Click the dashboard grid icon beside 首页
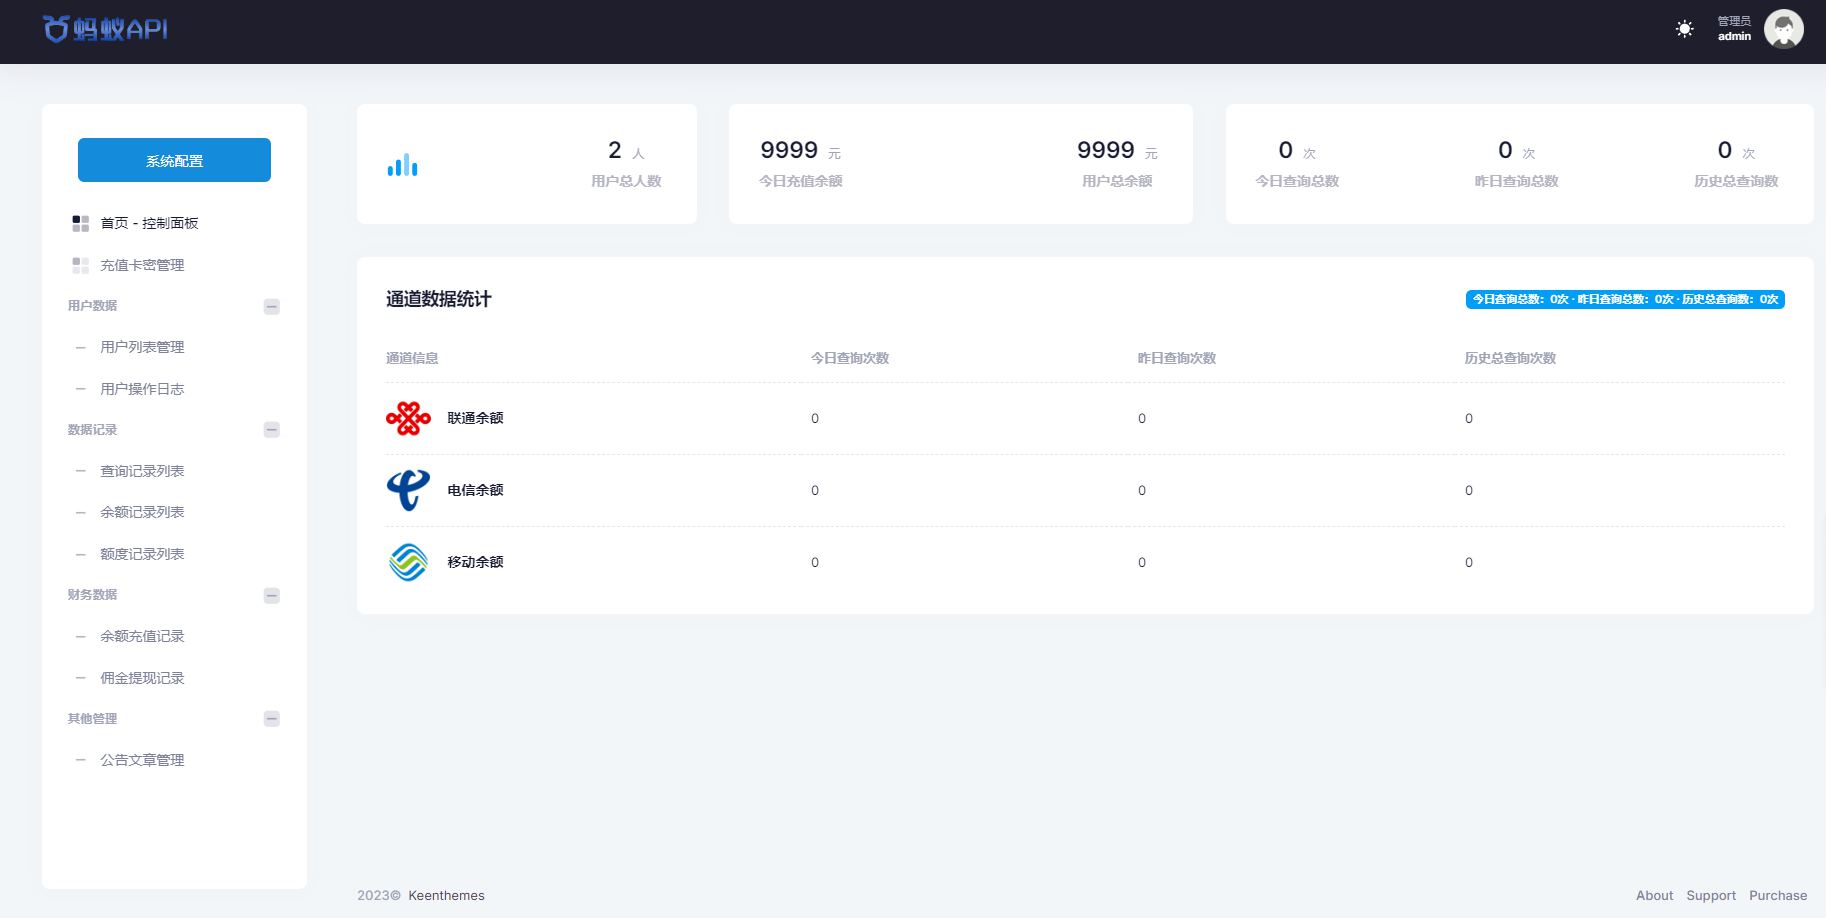Screen dimensions: 1826x918 (x=81, y=223)
